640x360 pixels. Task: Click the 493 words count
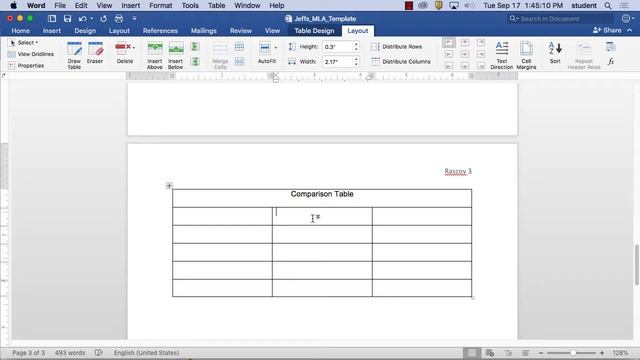70,353
